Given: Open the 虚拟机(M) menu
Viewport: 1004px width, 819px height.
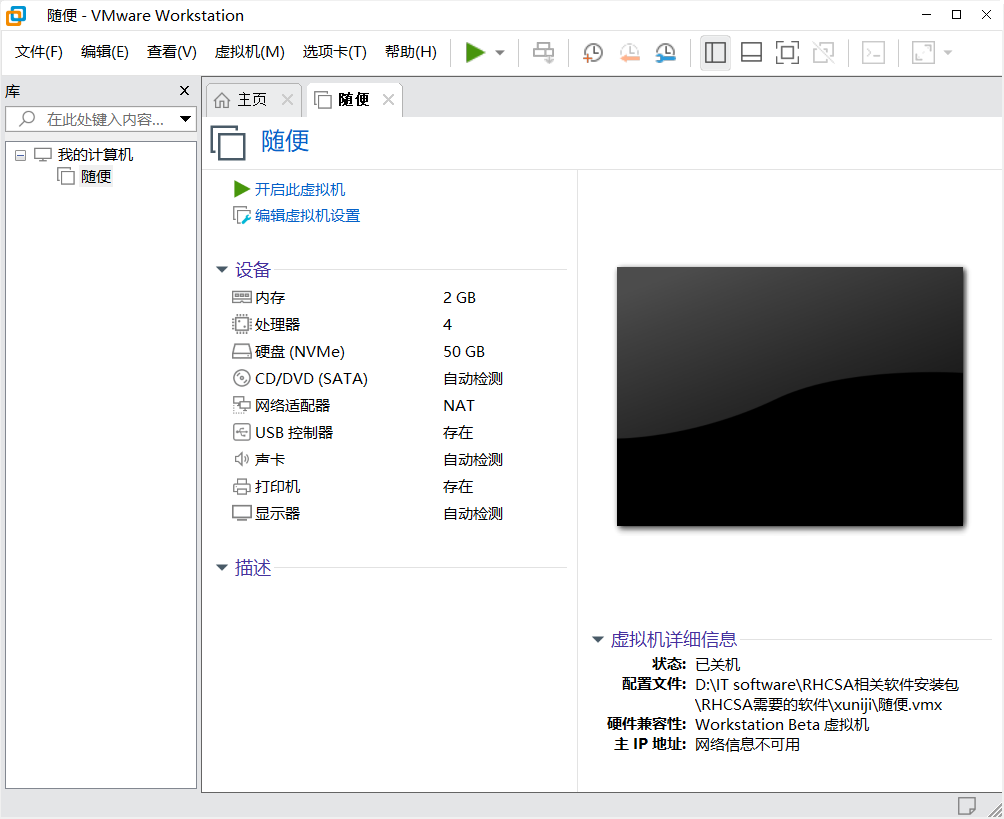Looking at the screenshot, I should (x=250, y=52).
